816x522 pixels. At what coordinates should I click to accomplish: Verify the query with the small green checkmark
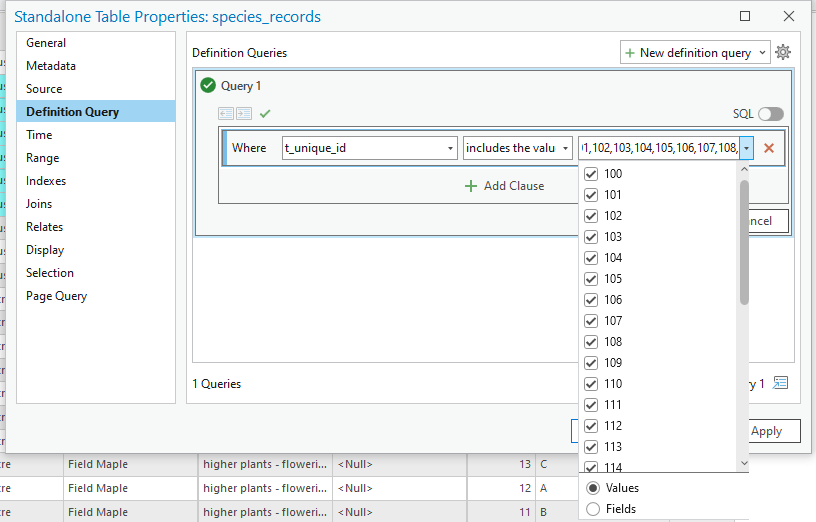[x=265, y=114]
